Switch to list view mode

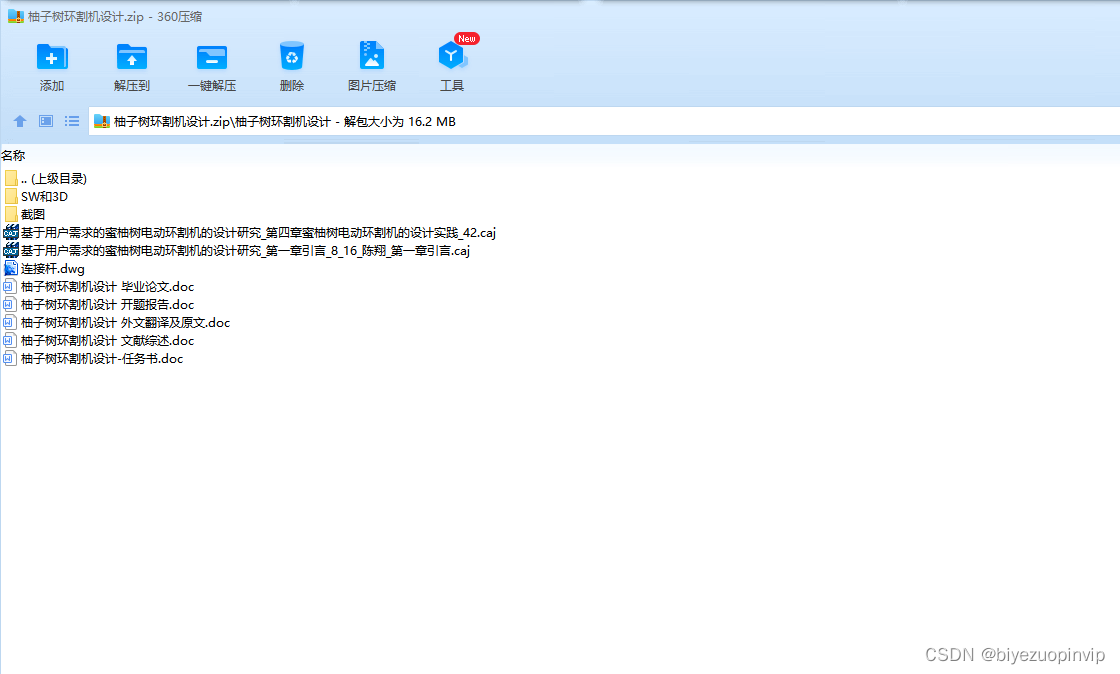point(71,121)
